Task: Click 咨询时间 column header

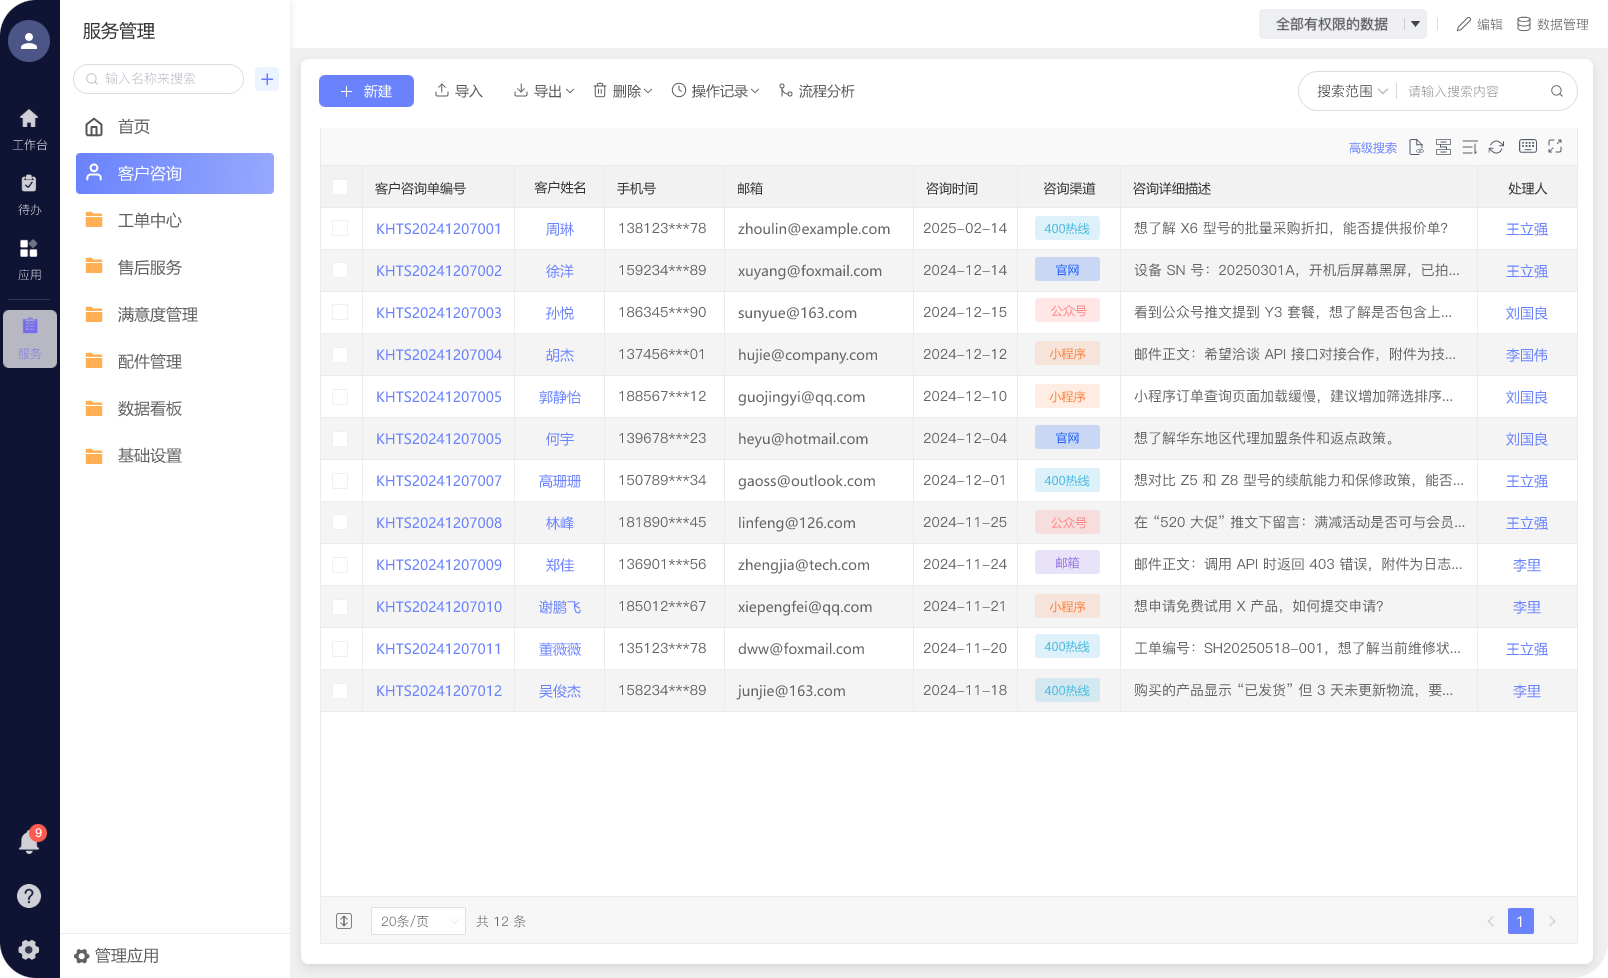Action: click(952, 188)
